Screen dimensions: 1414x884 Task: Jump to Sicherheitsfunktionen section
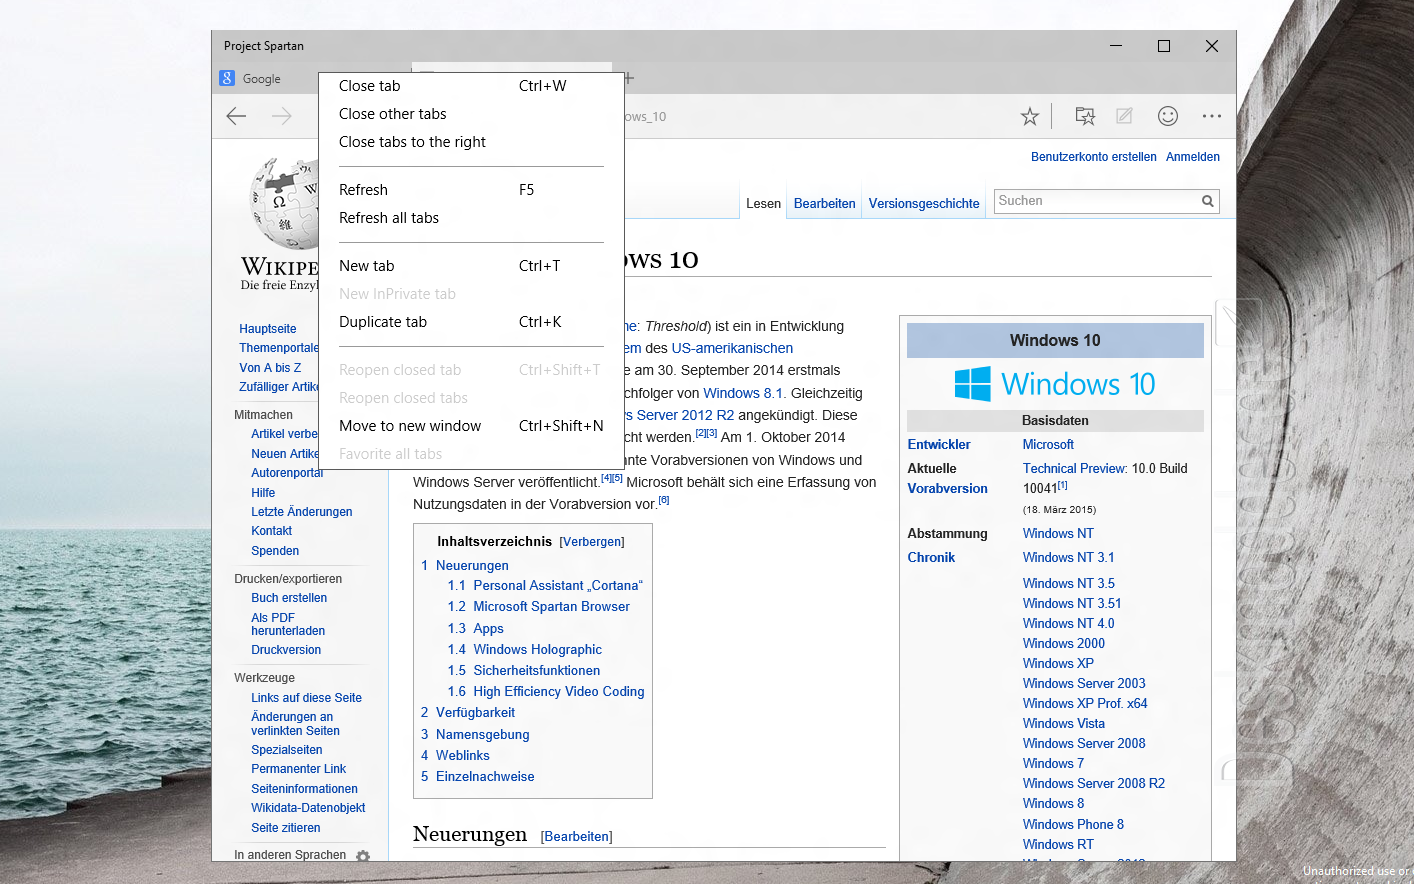tap(524, 670)
